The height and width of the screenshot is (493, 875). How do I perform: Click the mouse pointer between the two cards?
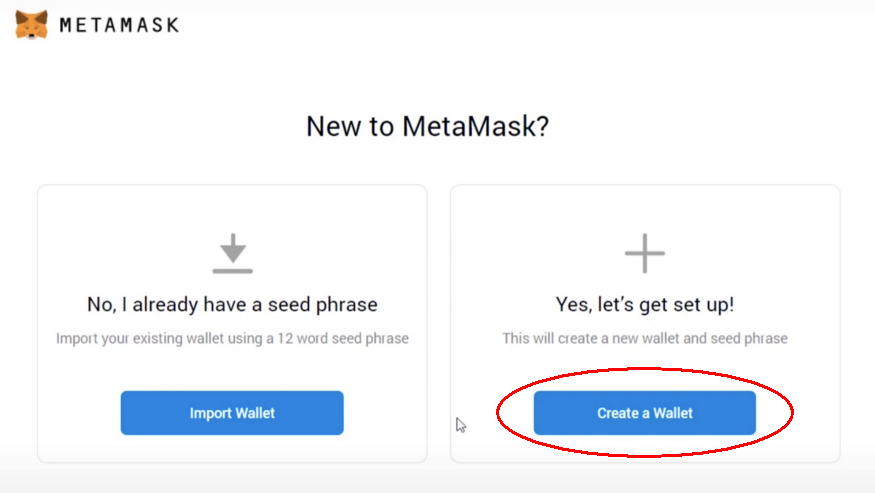pyautogui.click(x=460, y=425)
